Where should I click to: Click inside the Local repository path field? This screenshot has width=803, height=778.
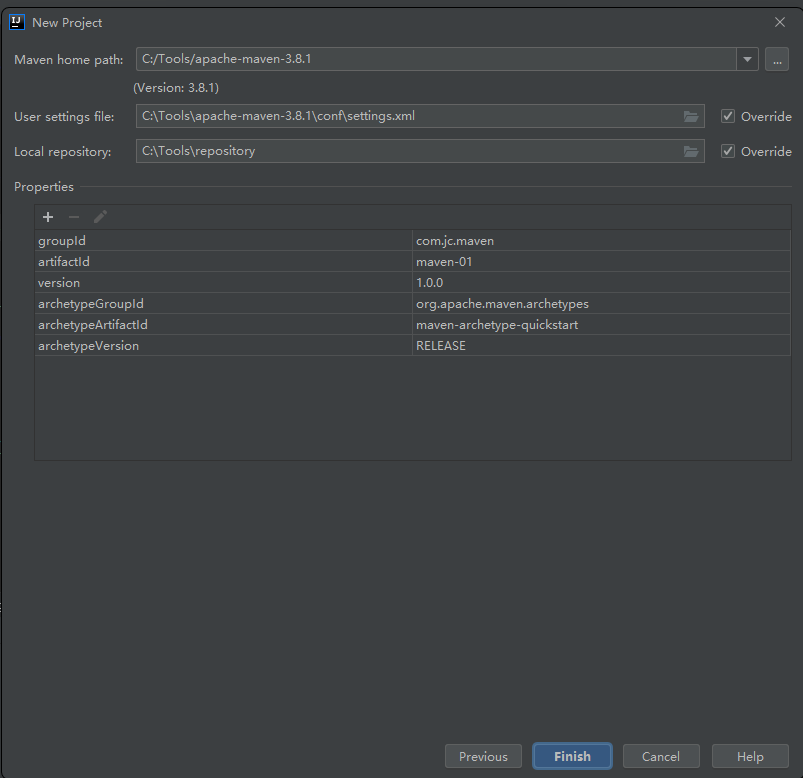[400, 151]
